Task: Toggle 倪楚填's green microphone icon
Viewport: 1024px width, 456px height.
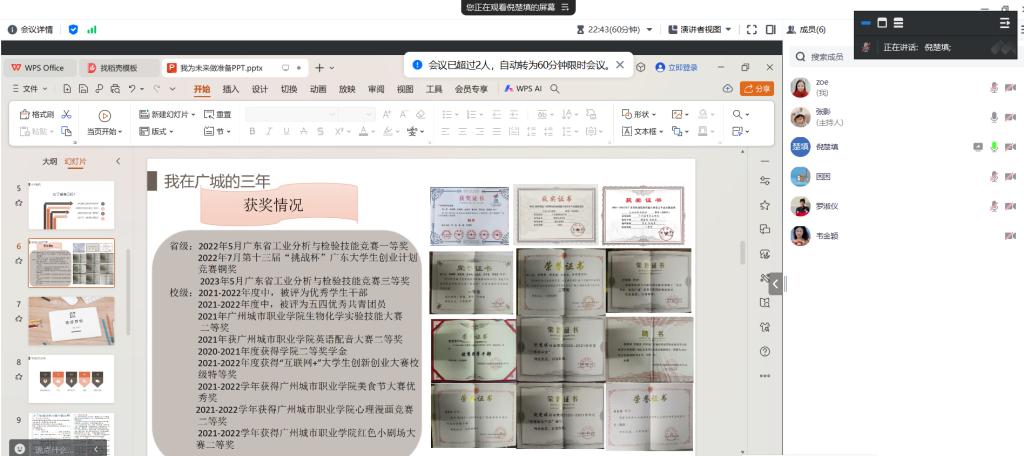Action: (x=994, y=147)
